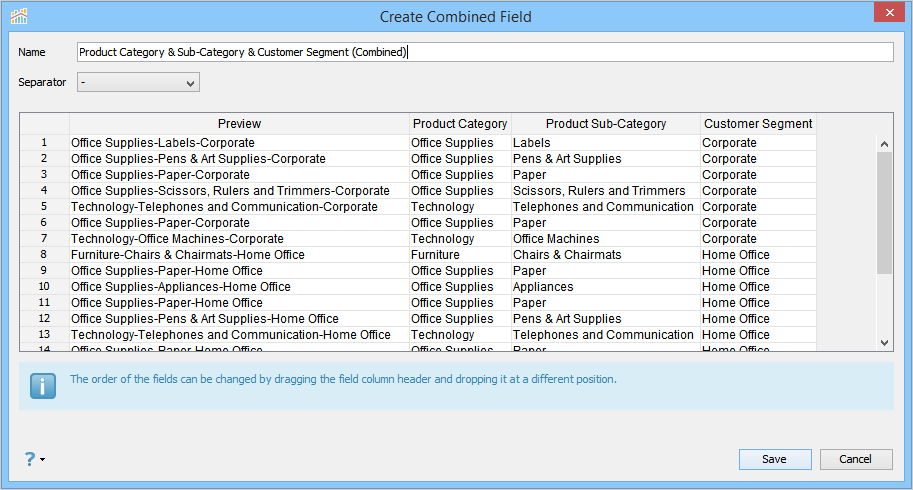The image size is (913, 490).
Task: Click the vertical scrollbar thumb
Action: (x=884, y=212)
